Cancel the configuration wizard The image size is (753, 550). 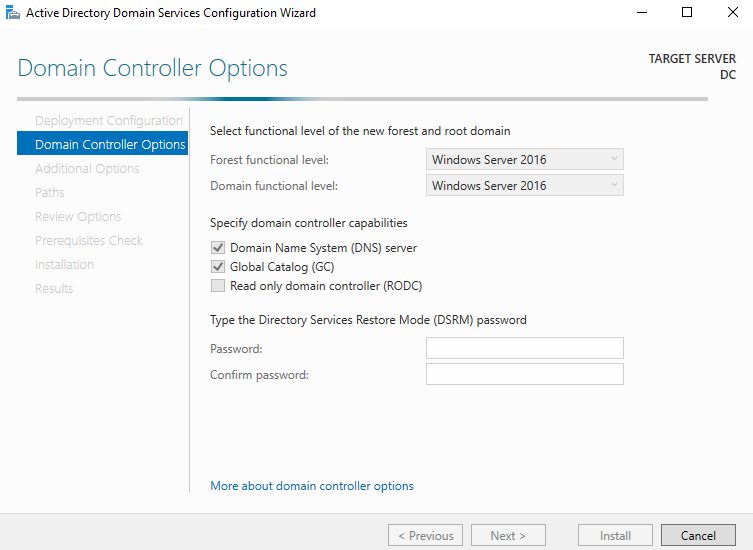pos(698,535)
